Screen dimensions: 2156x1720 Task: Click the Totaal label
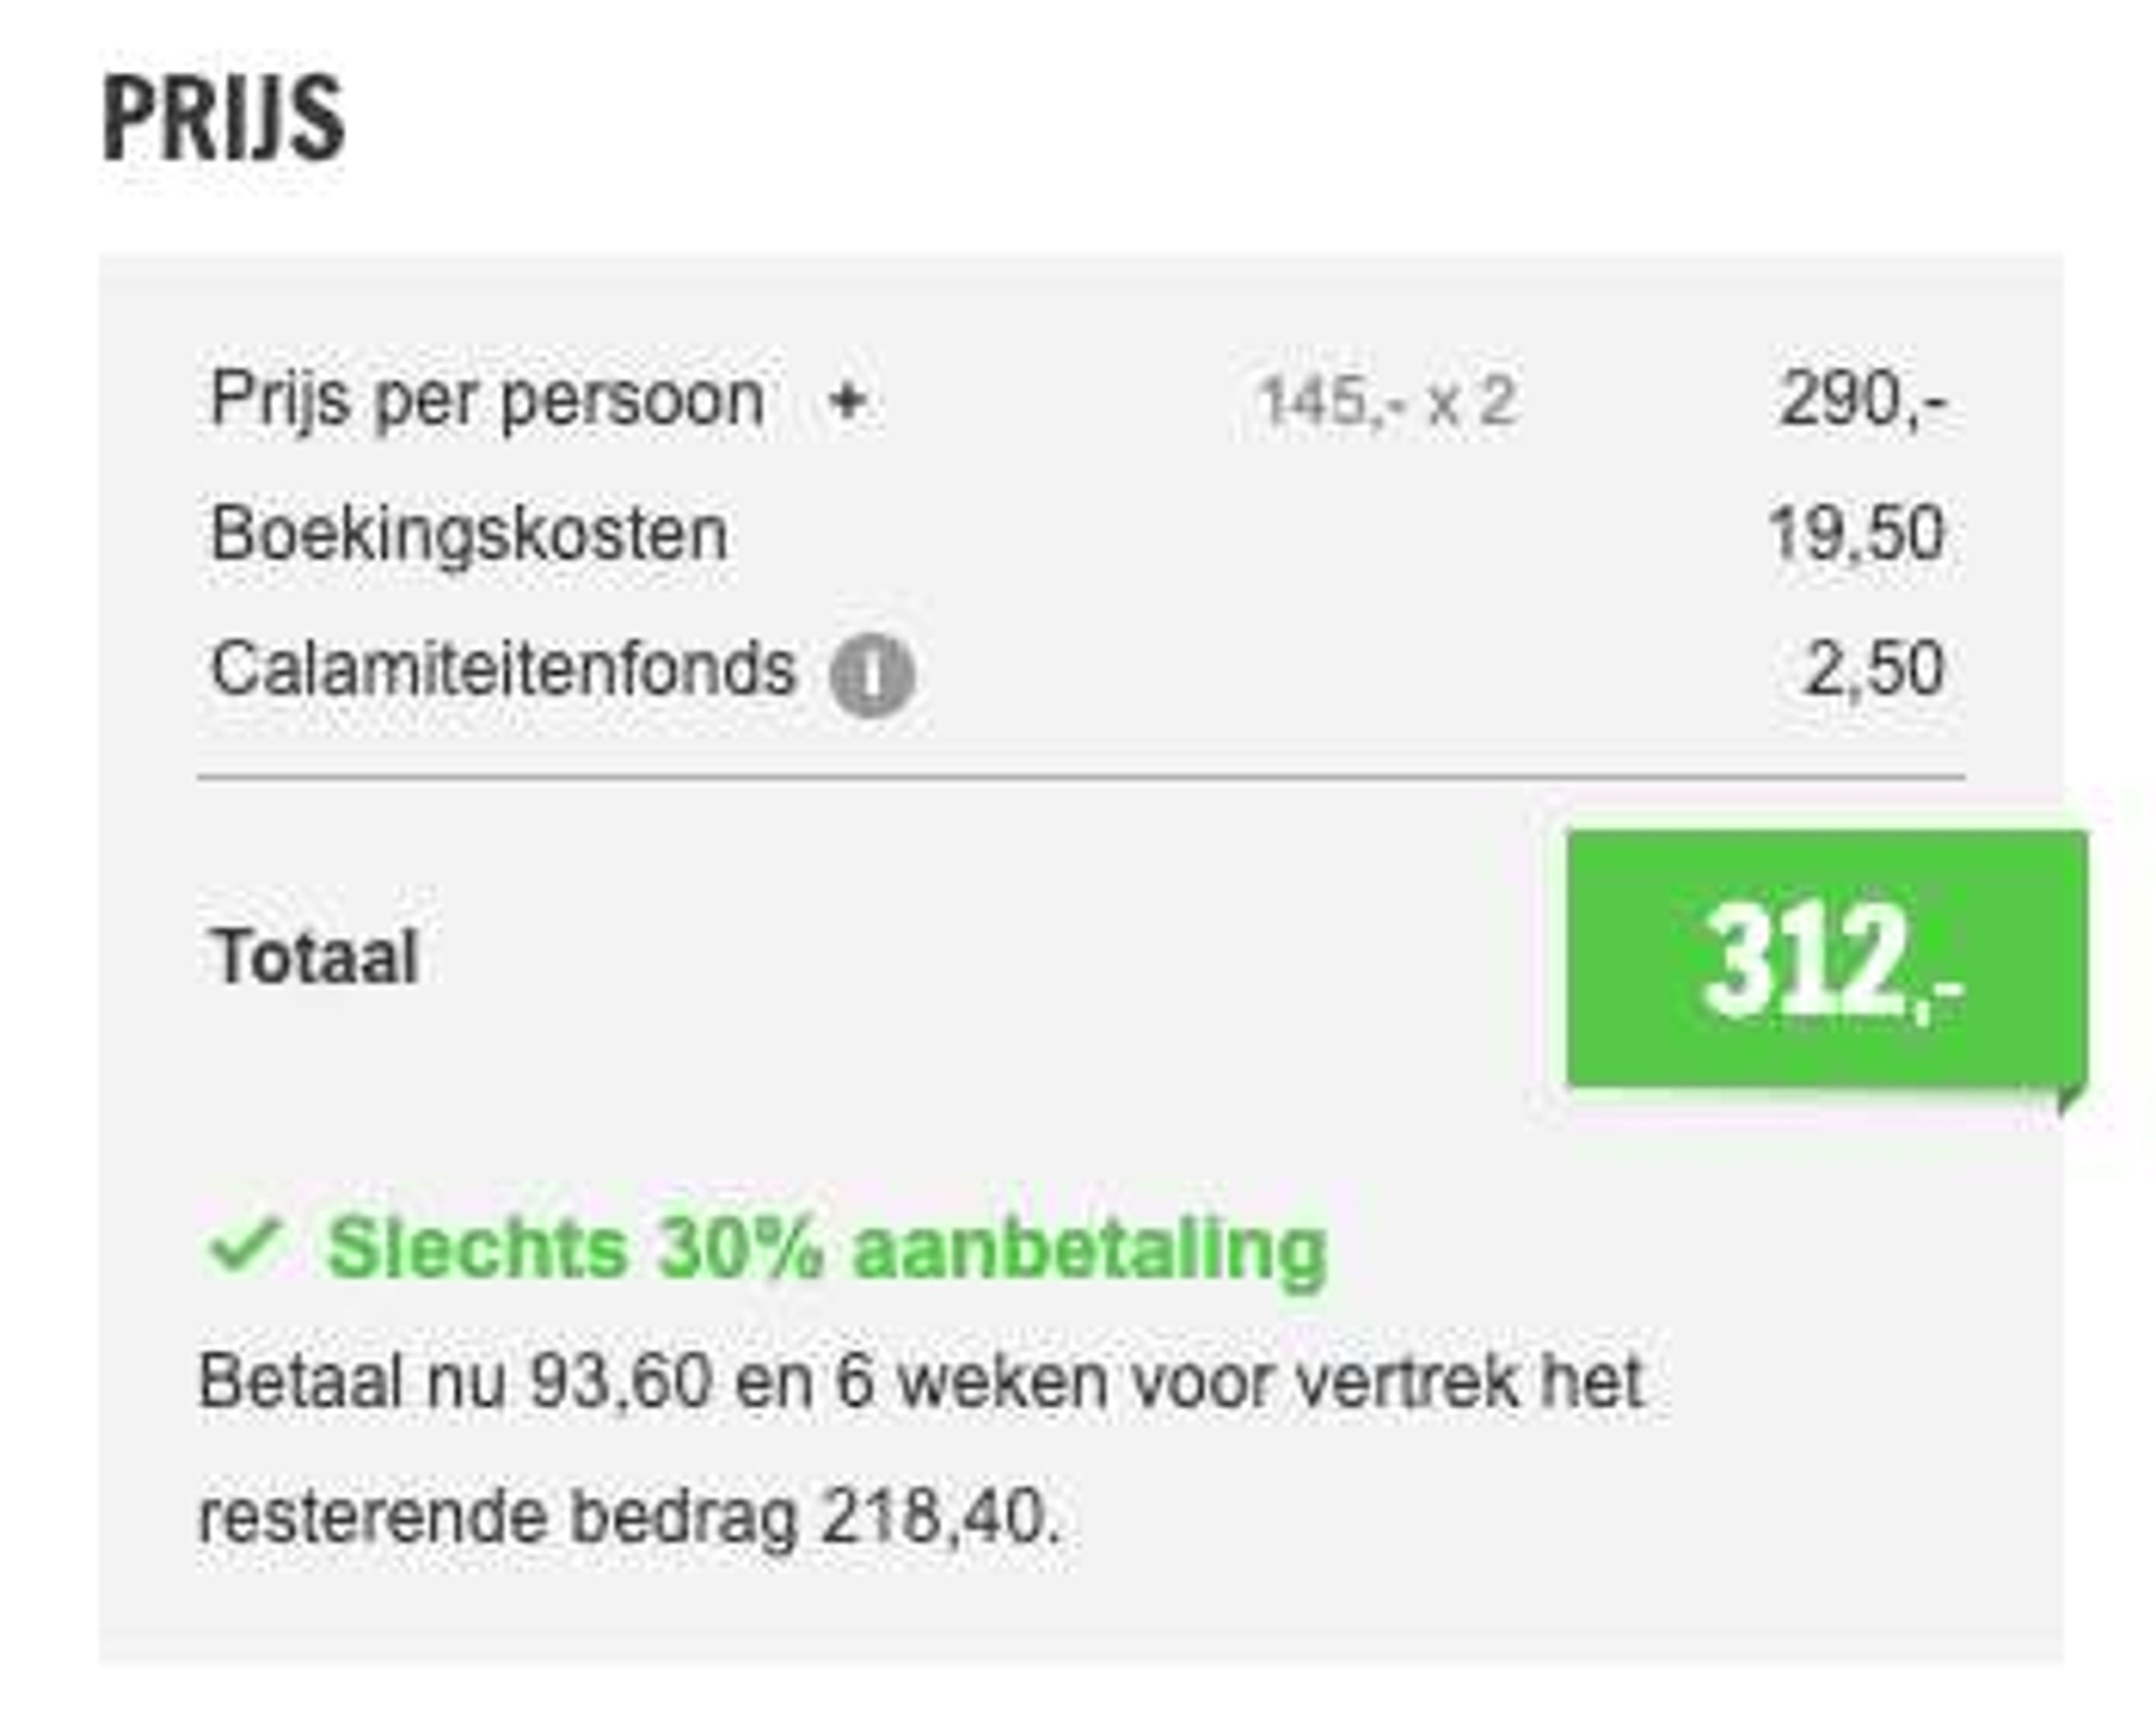click(x=313, y=957)
